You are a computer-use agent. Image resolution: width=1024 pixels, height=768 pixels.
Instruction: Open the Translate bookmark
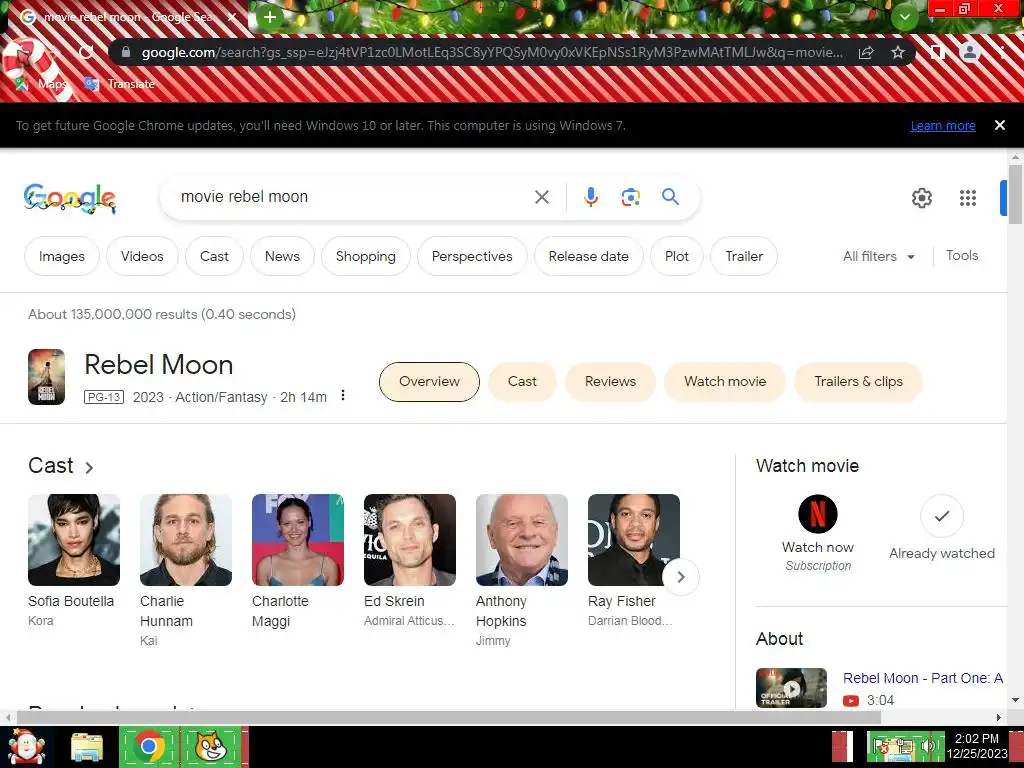(120, 84)
